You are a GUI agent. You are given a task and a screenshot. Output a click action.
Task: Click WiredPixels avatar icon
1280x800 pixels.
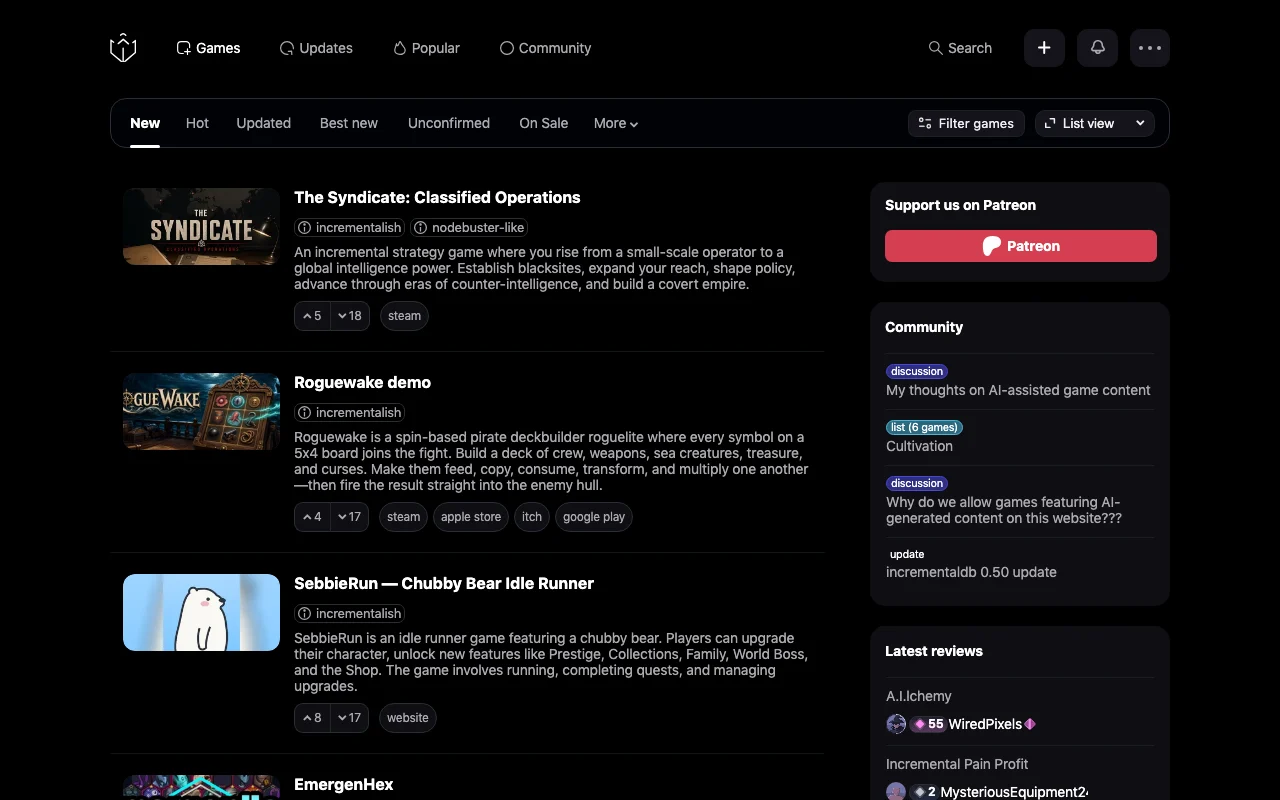(x=896, y=724)
